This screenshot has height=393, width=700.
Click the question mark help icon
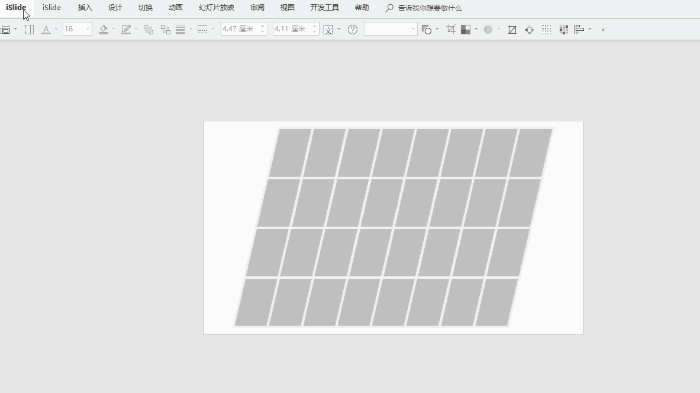coord(353,29)
